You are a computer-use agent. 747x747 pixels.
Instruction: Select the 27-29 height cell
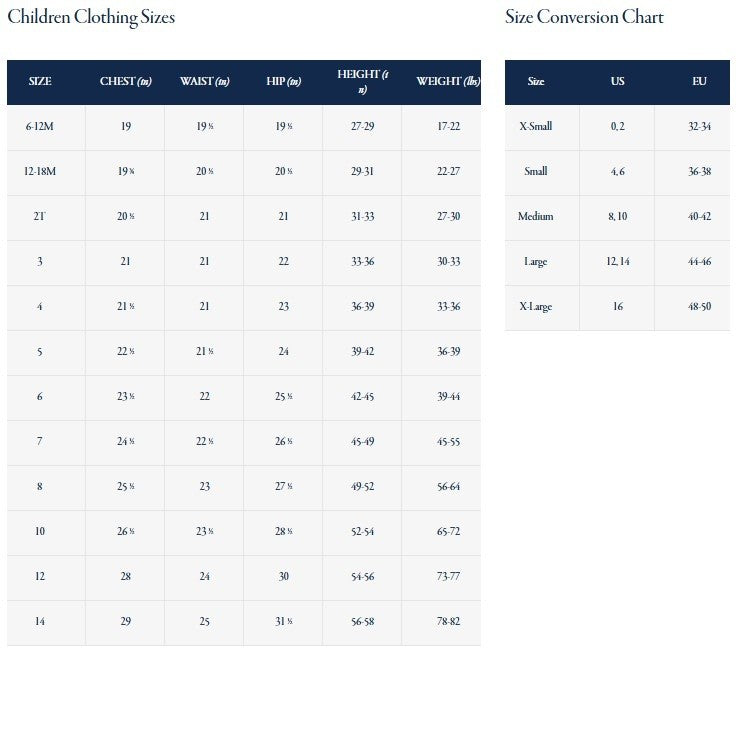pos(362,127)
